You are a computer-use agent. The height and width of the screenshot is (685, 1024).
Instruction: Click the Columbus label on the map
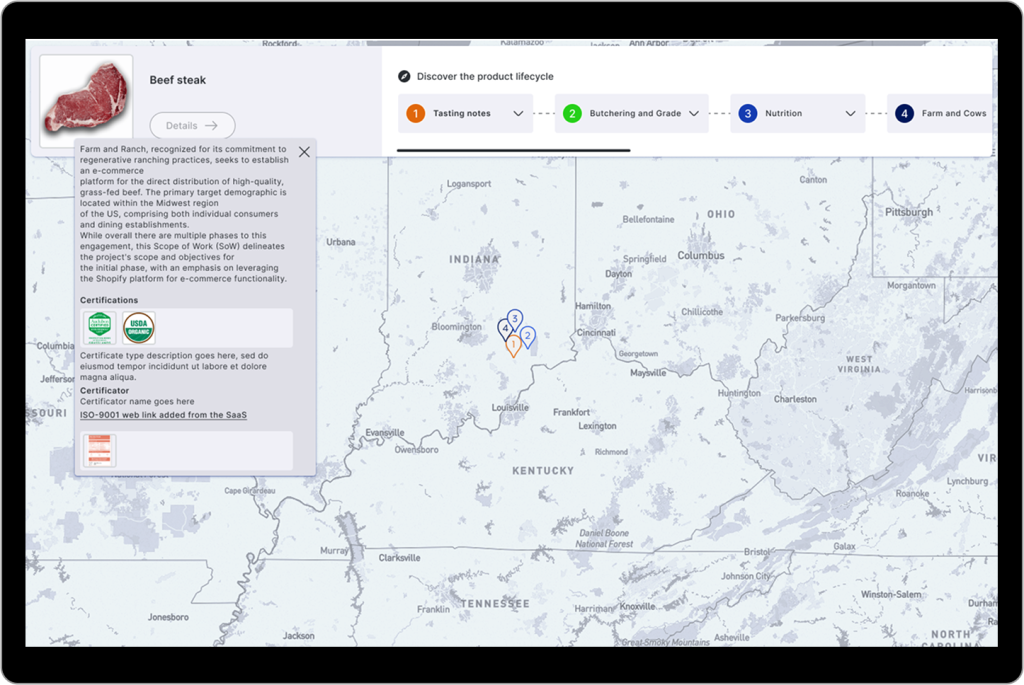[701, 255]
